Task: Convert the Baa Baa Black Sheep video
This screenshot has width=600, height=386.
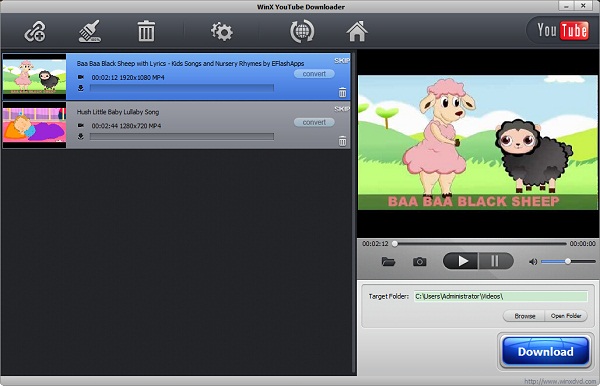Action: [314, 74]
